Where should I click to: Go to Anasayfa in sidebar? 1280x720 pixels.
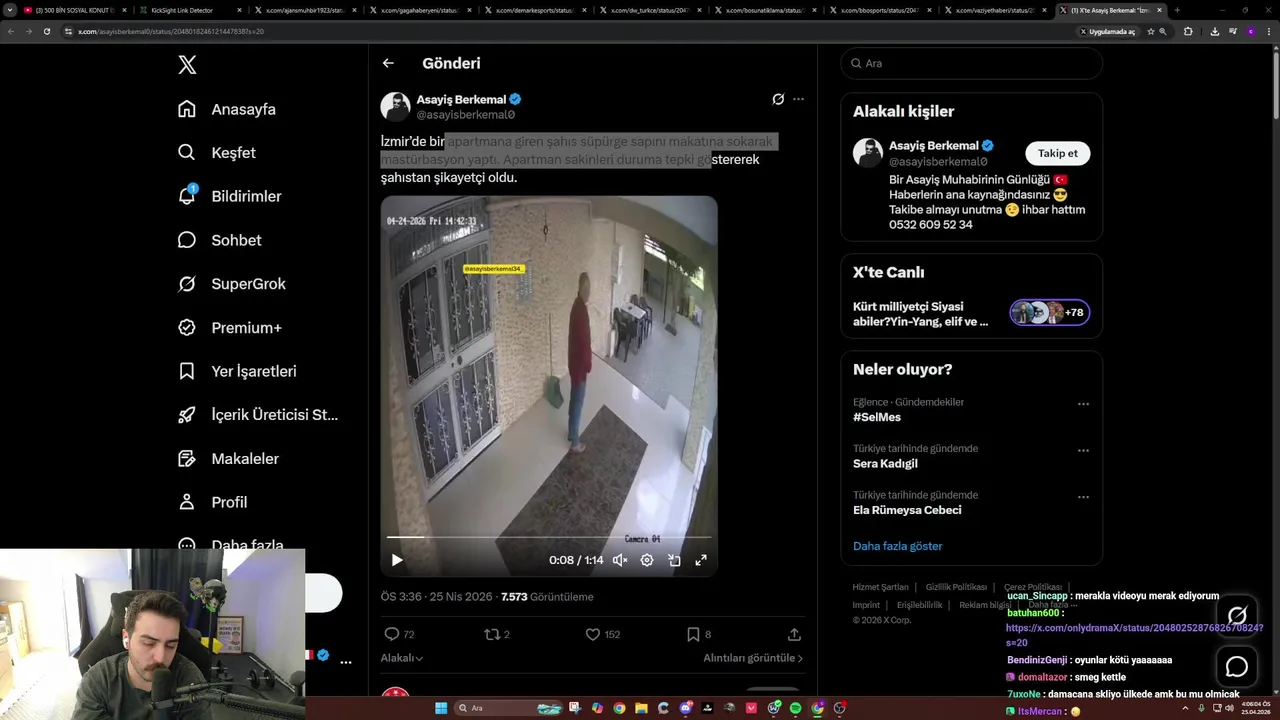[227, 109]
